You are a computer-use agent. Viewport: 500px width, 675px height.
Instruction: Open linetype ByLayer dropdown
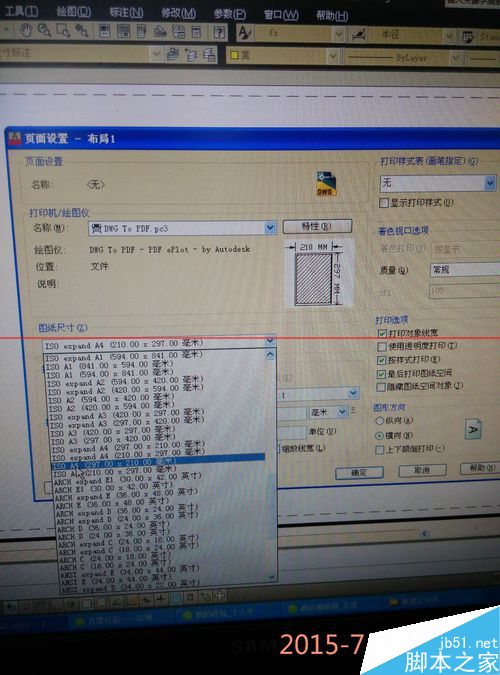[x=455, y=58]
